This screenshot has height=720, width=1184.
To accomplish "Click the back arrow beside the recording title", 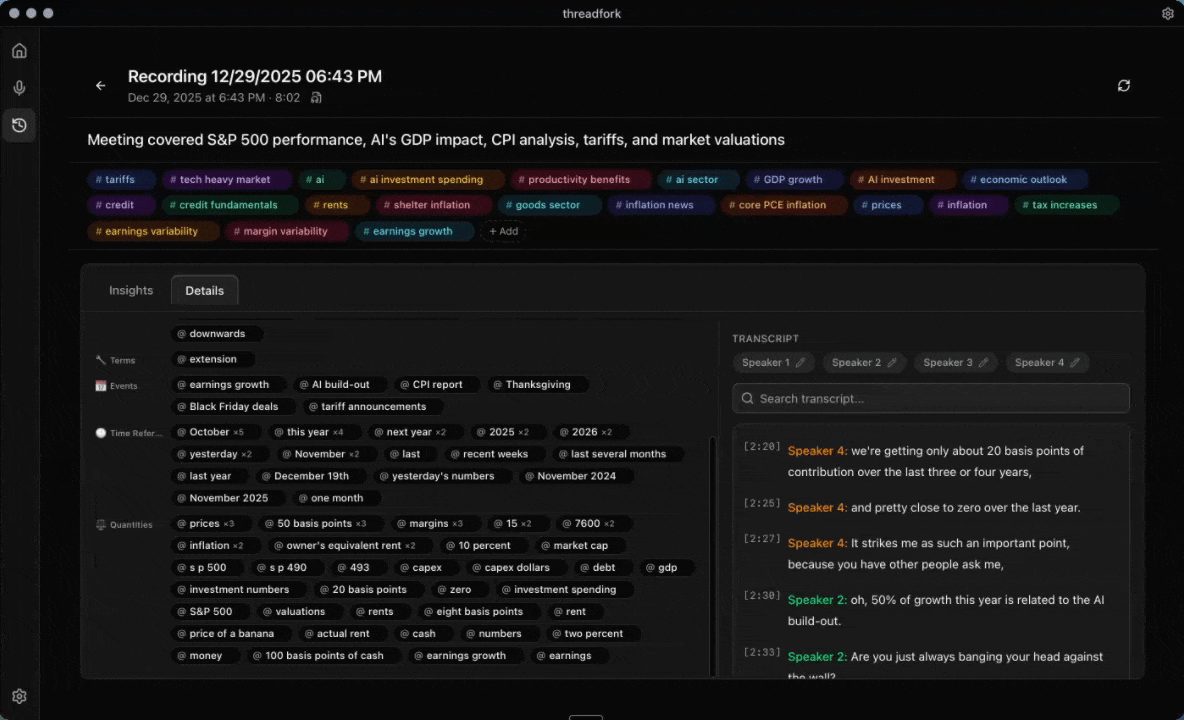I will (100, 86).
